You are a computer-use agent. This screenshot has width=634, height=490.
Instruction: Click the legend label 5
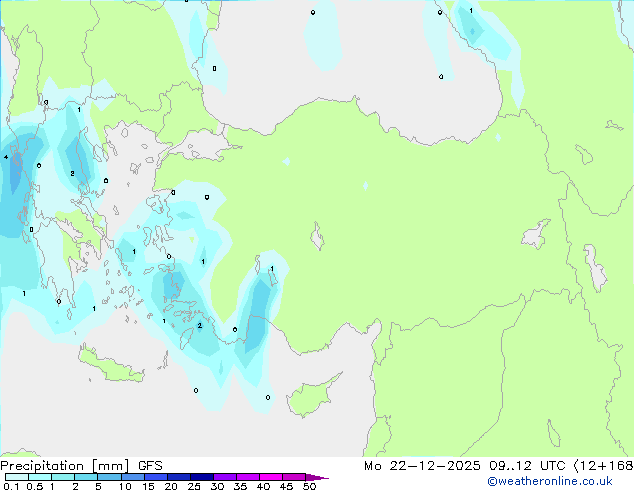coord(98,486)
